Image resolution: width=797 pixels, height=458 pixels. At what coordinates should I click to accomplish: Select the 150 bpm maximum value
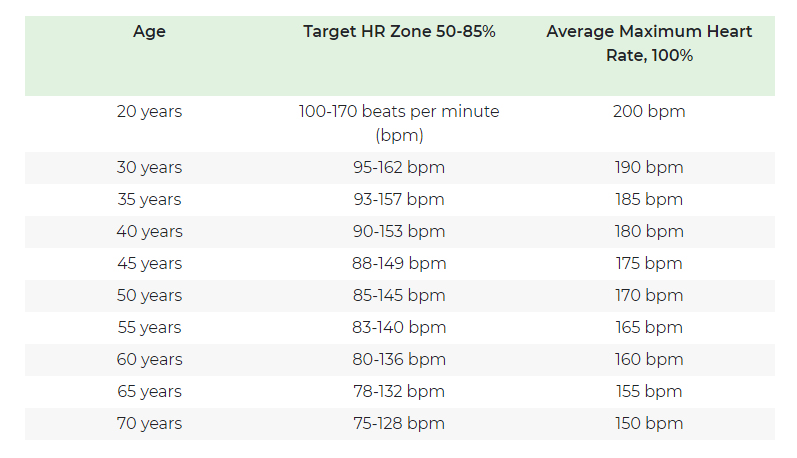(x=649, y=424)
